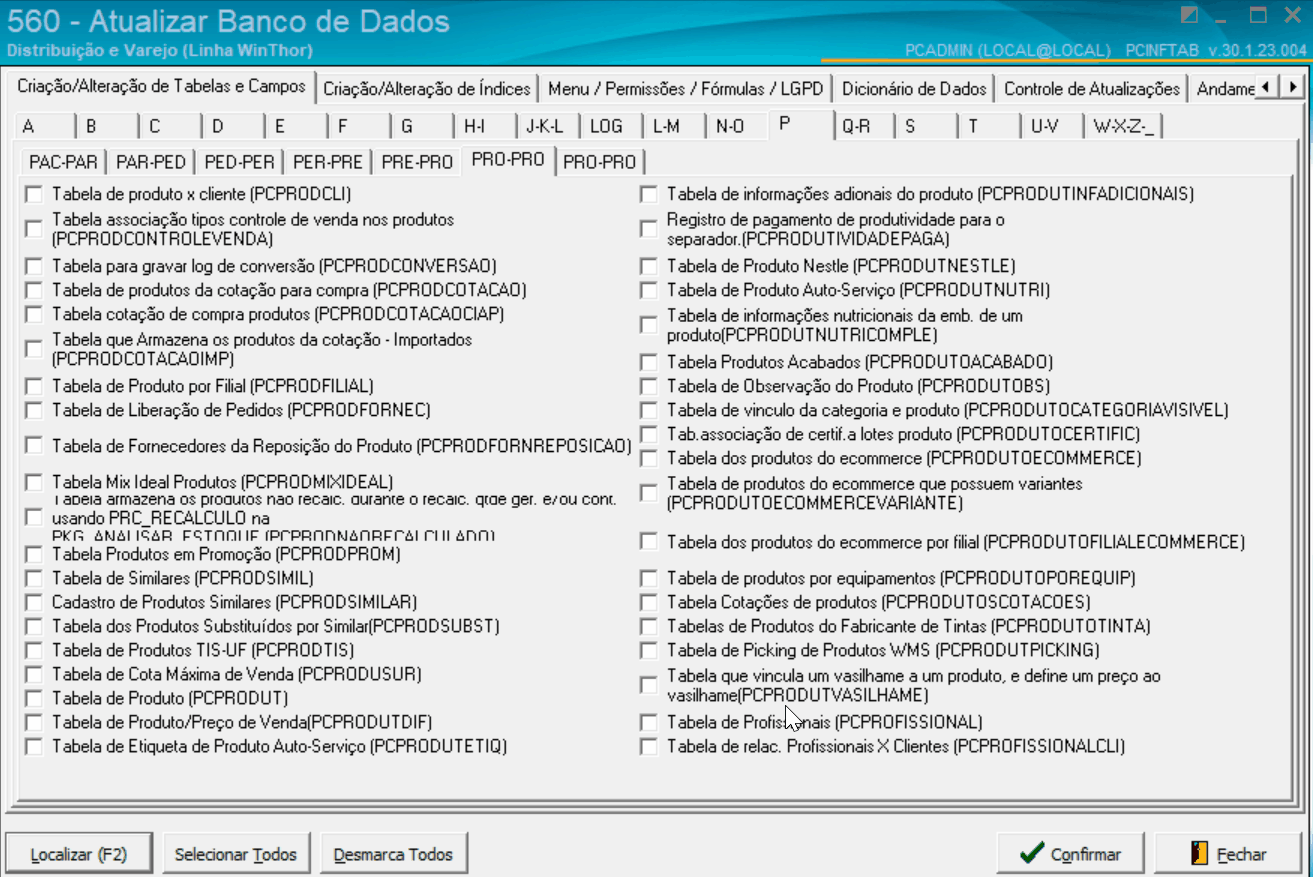Switch to Menu / Permissões / Fórmulas / LGPD tab

(x=686, y=89)
